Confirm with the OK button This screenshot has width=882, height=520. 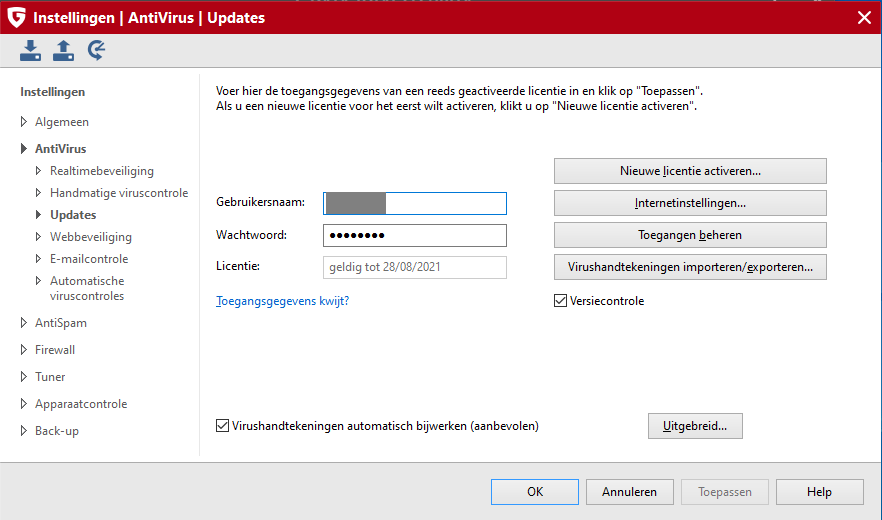(x=535, y=492)
